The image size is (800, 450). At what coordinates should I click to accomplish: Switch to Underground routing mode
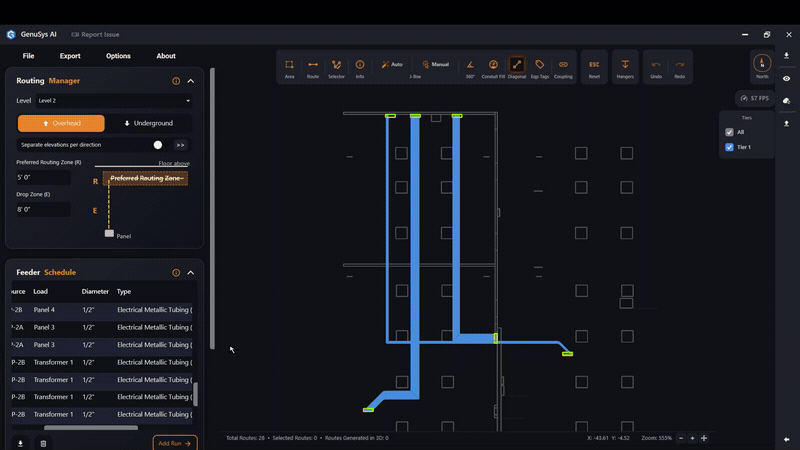(148, 123)
